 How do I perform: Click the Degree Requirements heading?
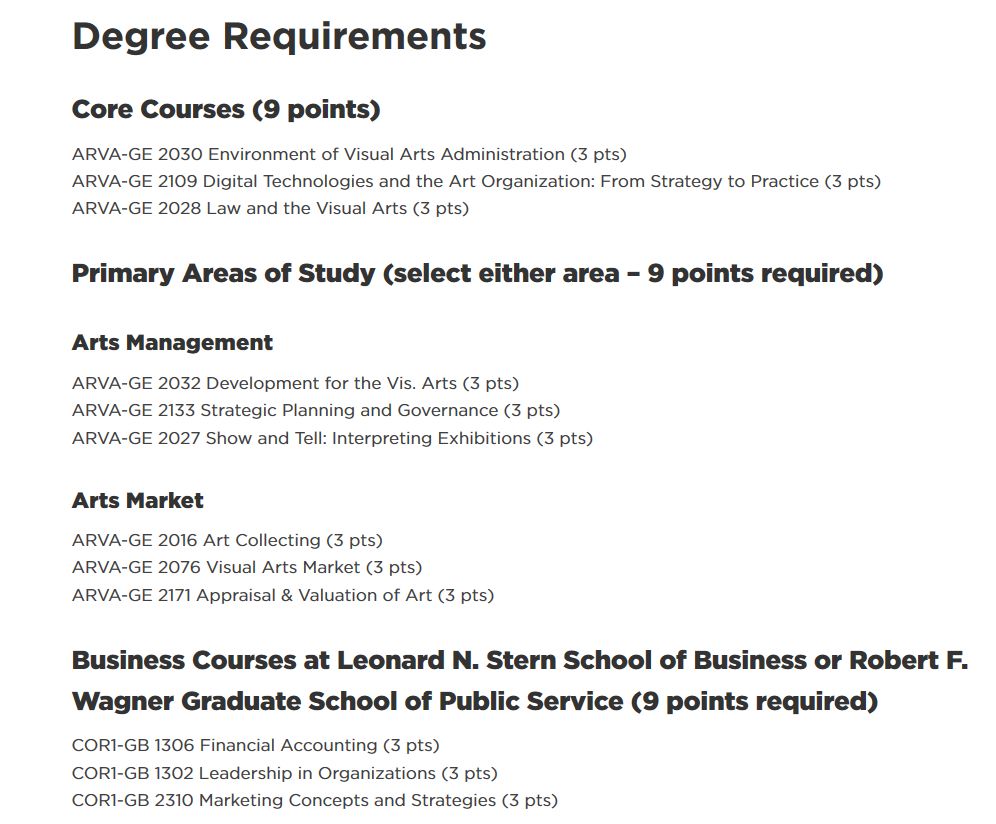279,37
